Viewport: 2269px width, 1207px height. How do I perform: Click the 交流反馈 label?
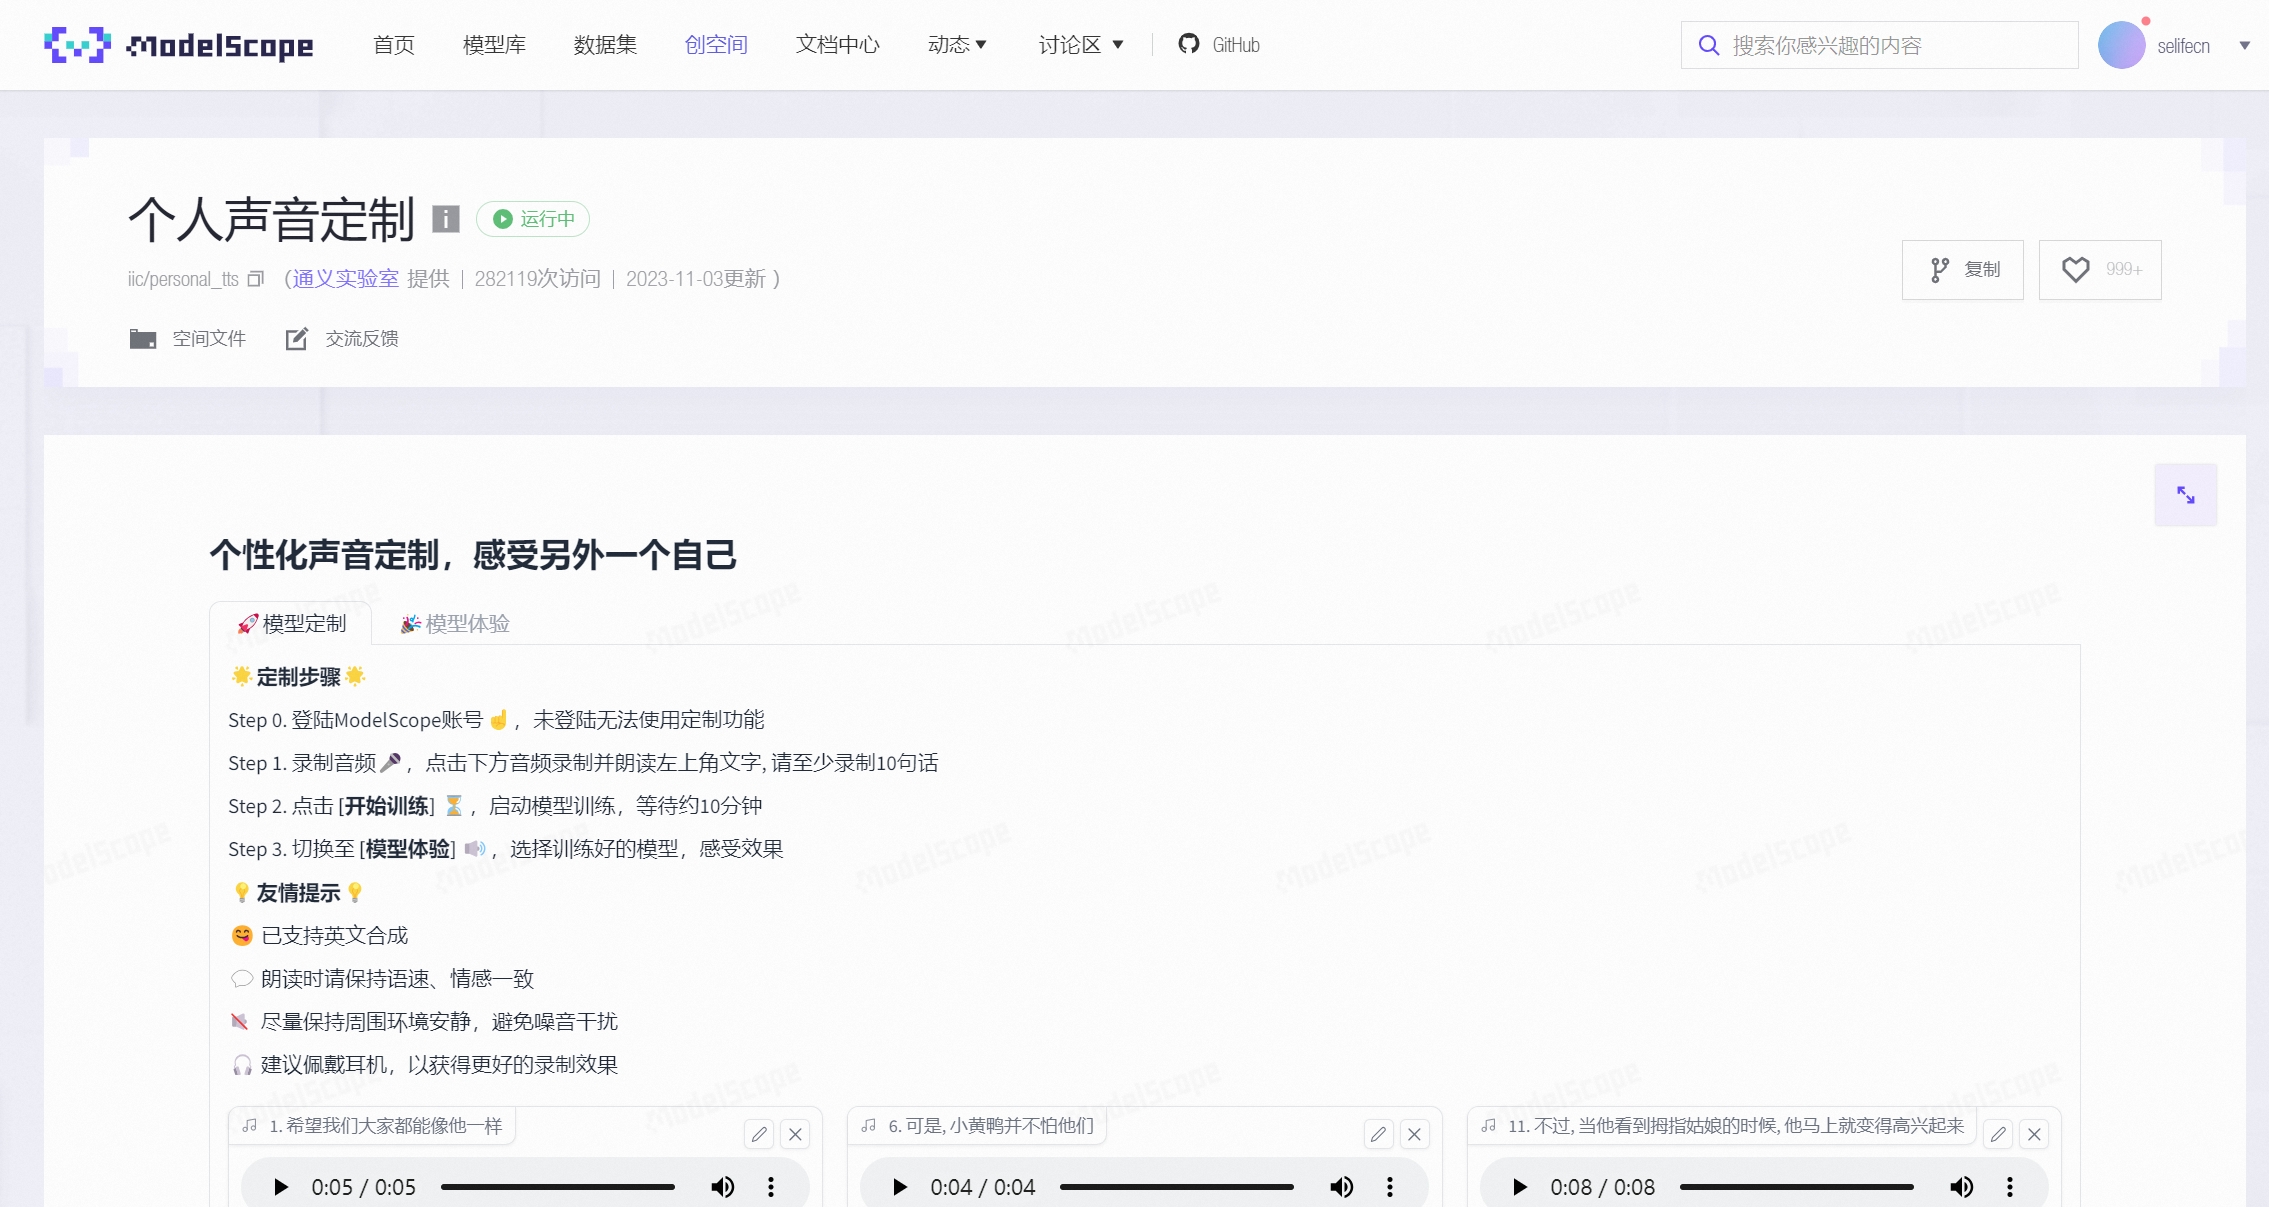coord(362,339)
